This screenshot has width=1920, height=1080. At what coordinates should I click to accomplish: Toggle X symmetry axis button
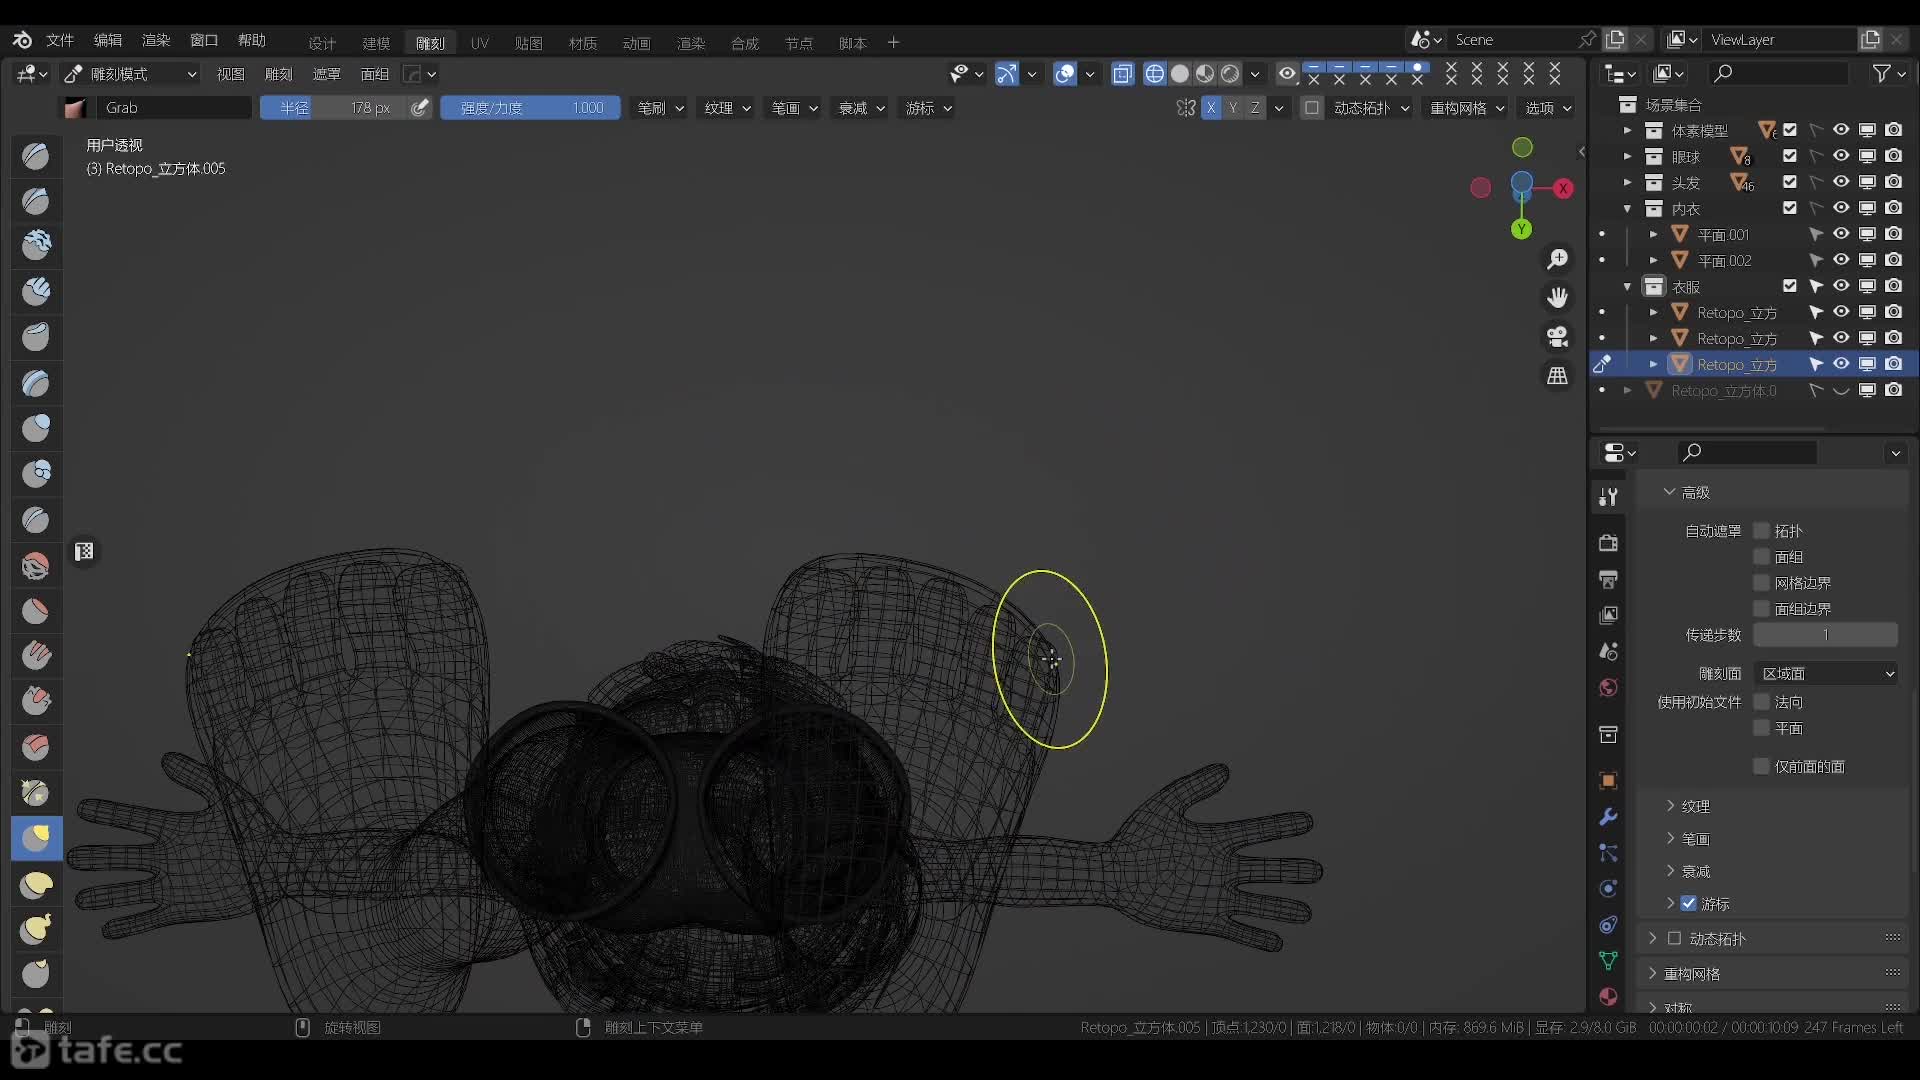pos(1211,108)
